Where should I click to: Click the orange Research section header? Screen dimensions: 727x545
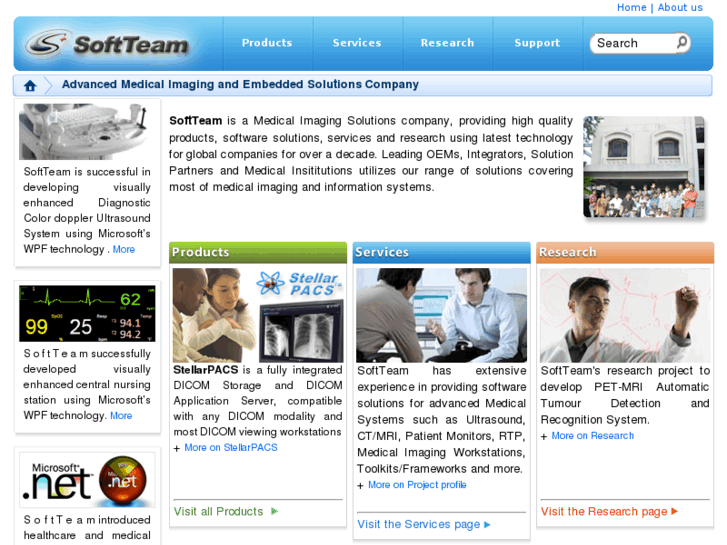[625, 252]
